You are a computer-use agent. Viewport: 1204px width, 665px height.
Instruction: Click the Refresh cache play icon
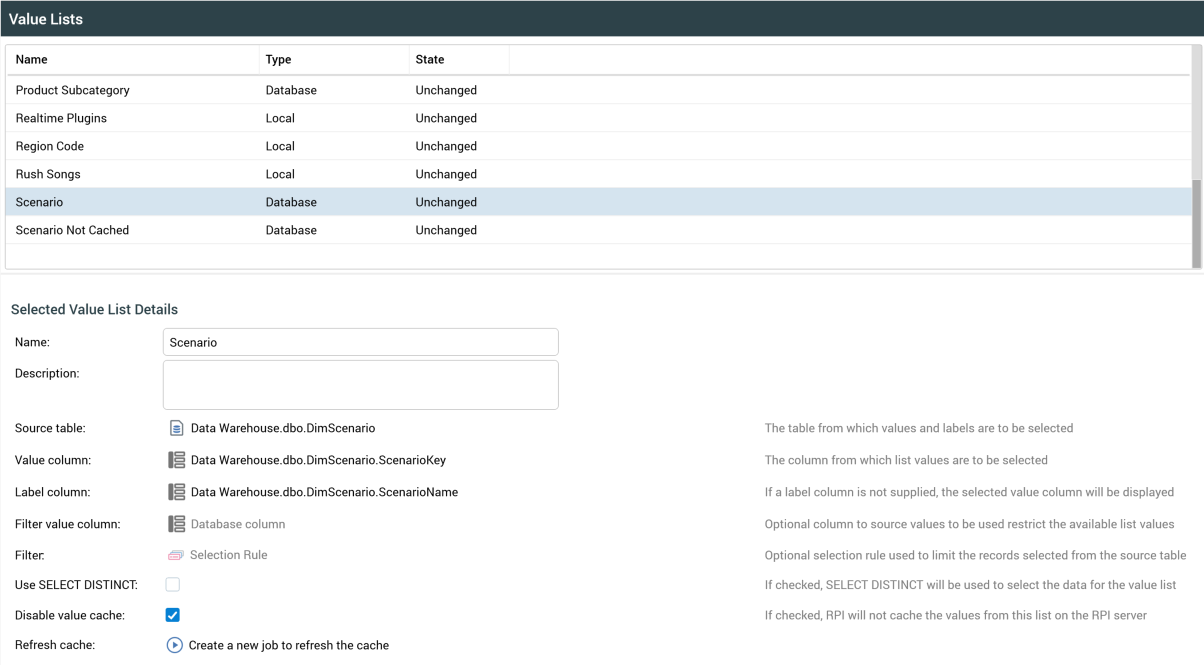(x=175, y=645)
